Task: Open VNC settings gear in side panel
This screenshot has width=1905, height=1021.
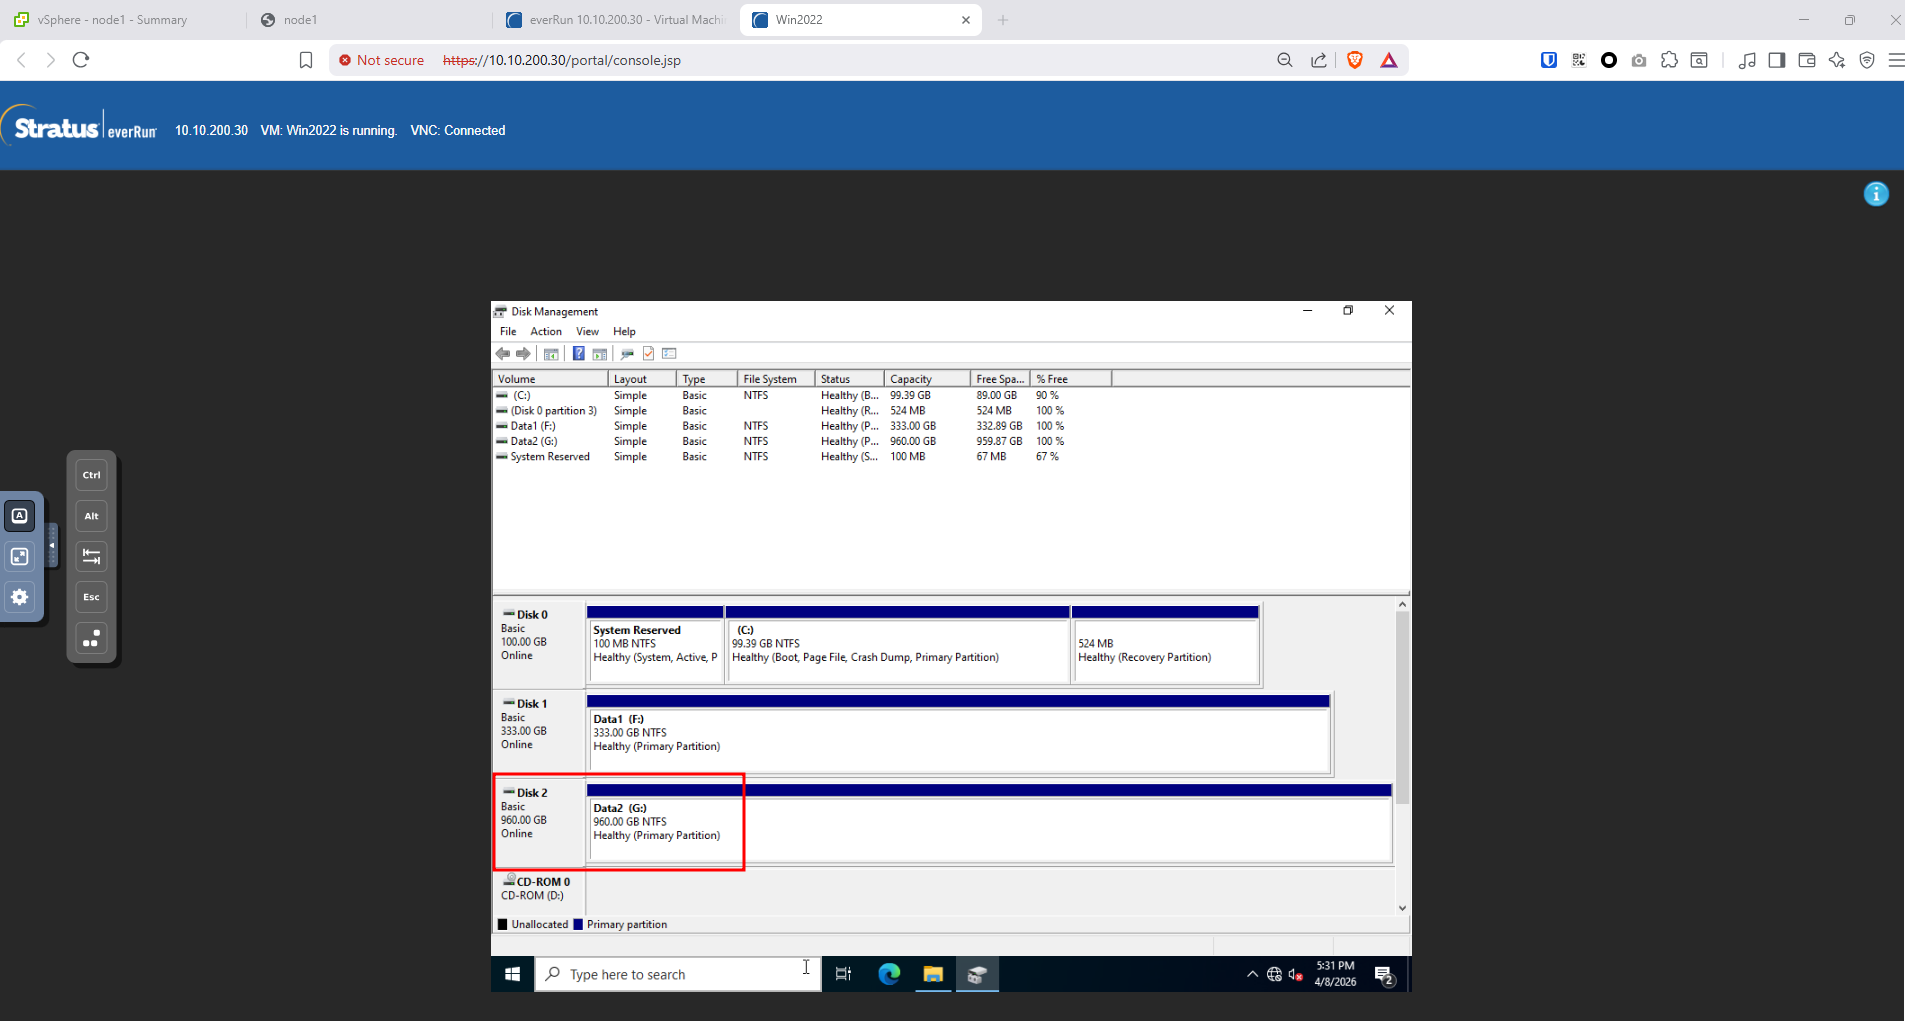Action: click(20, 597)
